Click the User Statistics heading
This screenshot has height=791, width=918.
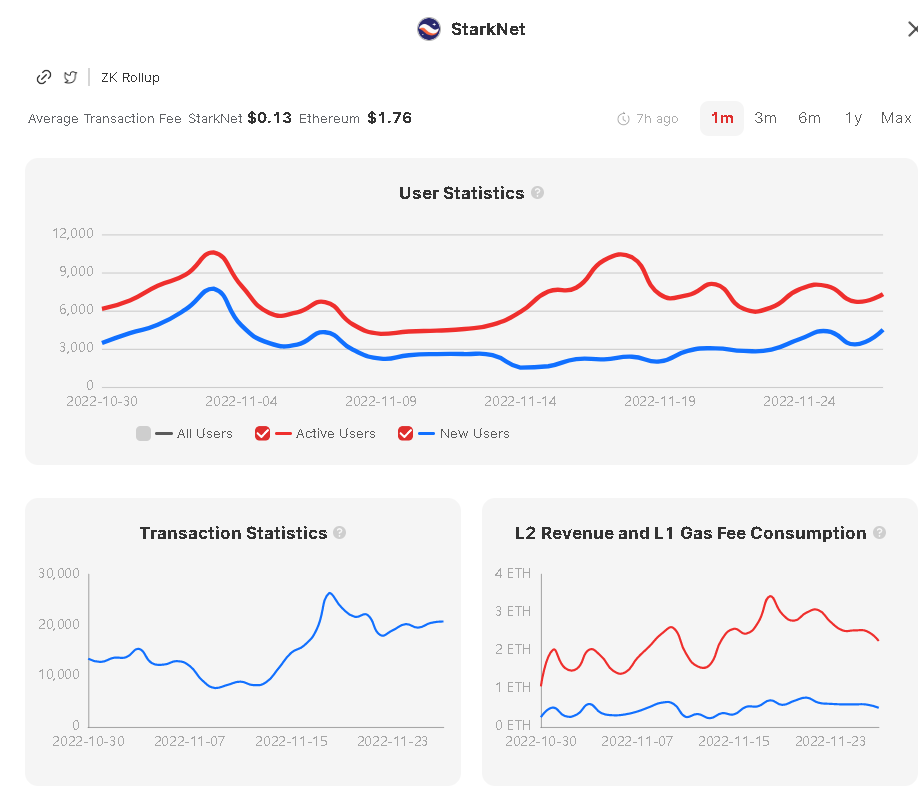tap(461, 193)
